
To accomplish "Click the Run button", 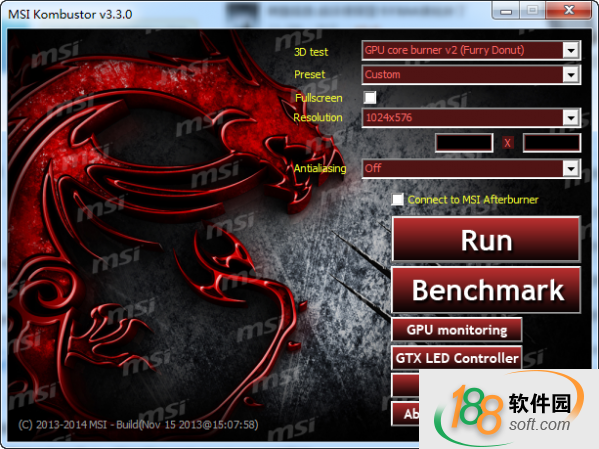I will pos(486,239).
